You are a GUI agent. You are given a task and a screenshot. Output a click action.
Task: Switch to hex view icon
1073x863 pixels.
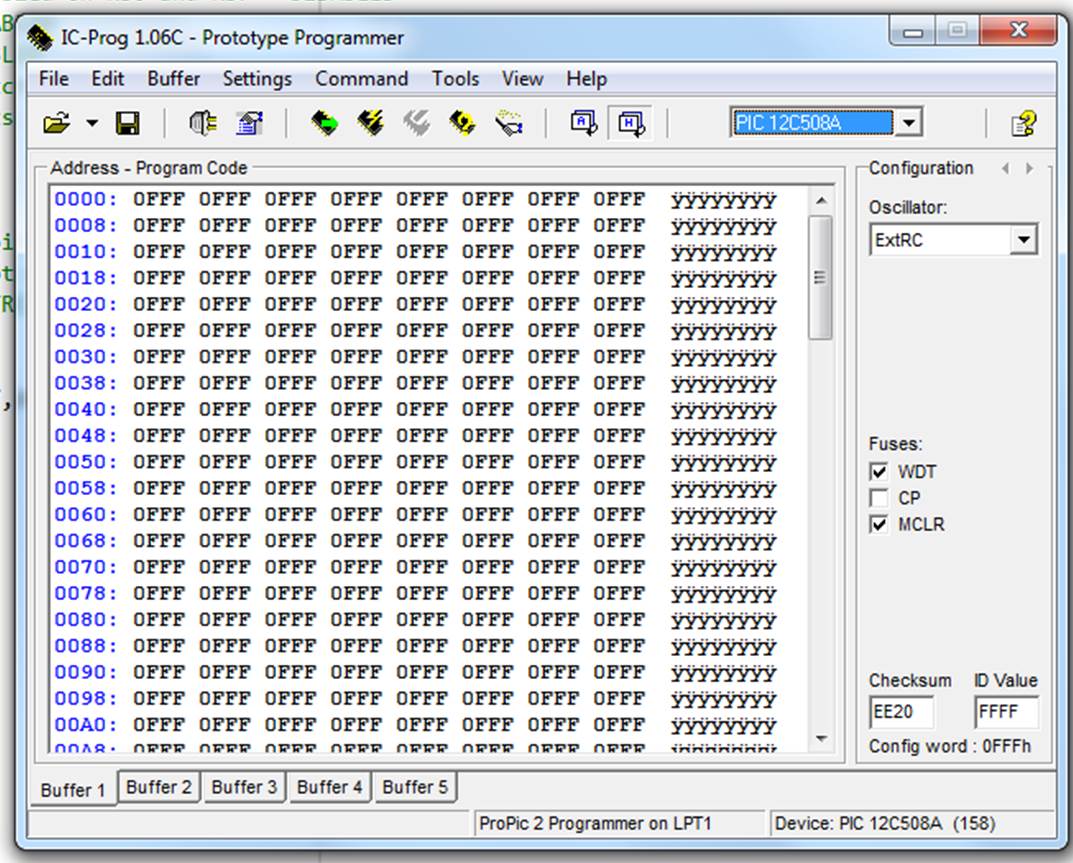pos(630,123)
